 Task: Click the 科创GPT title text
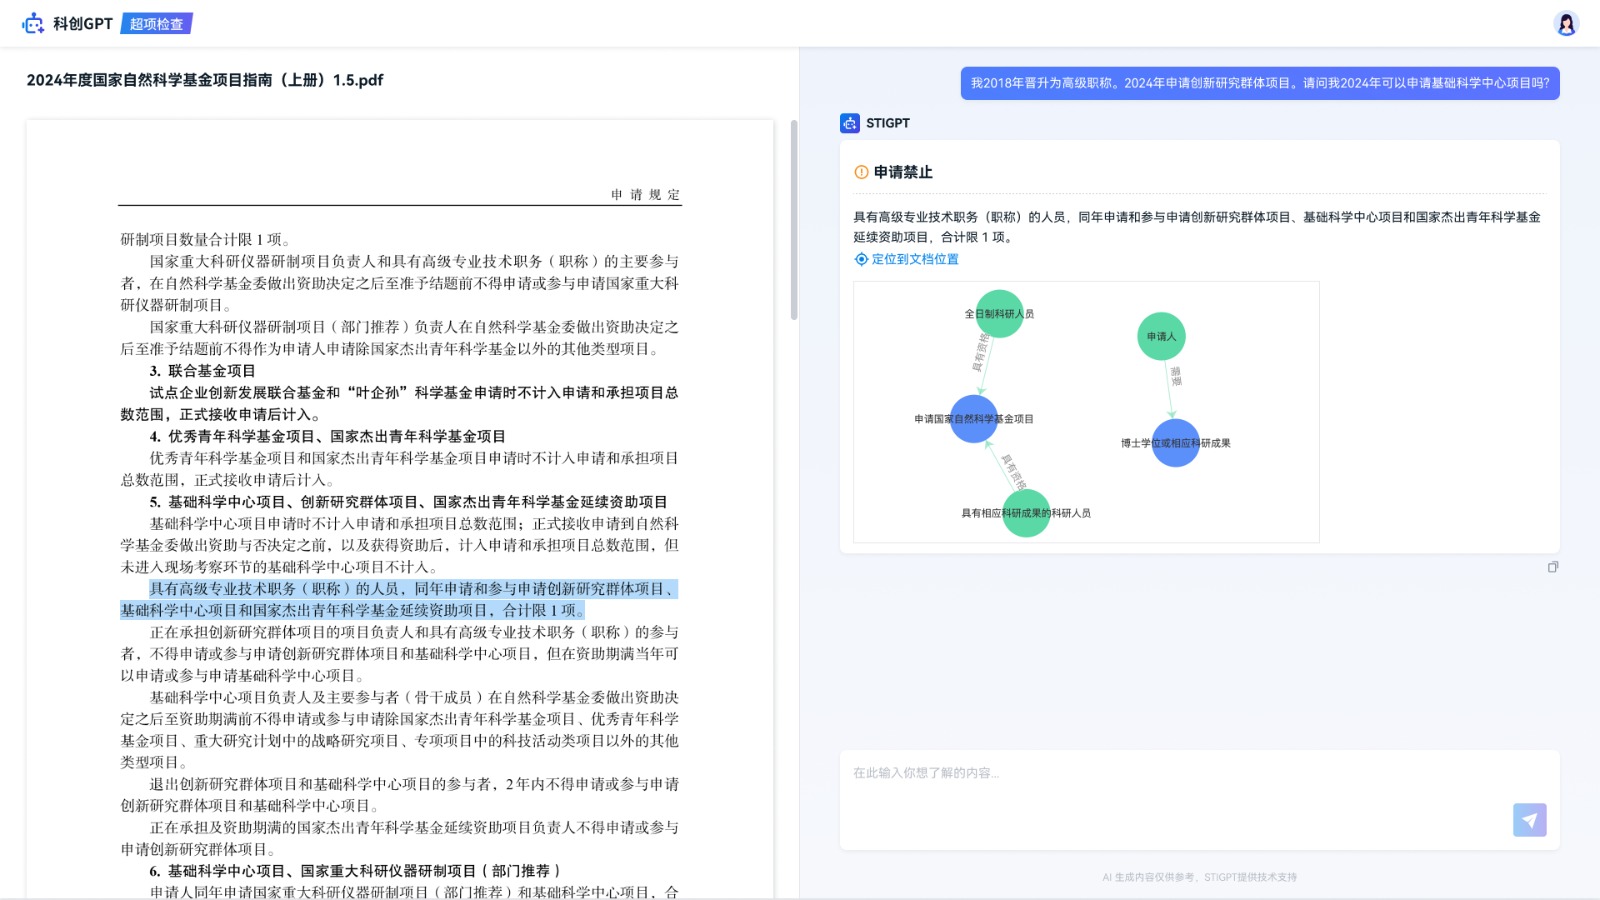click(x=83, y=23)
